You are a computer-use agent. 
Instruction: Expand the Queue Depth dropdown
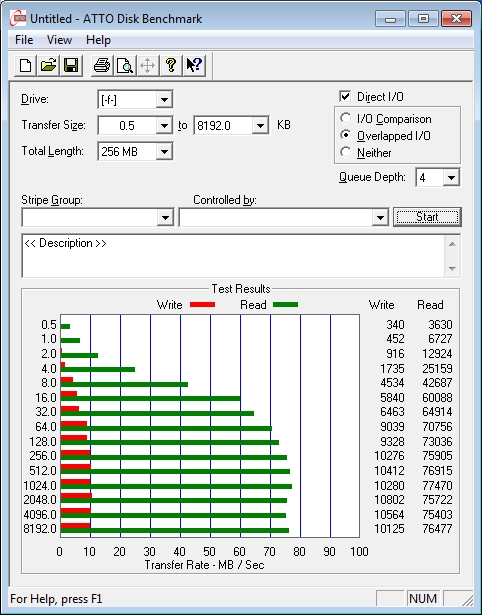tap(451, 178)
